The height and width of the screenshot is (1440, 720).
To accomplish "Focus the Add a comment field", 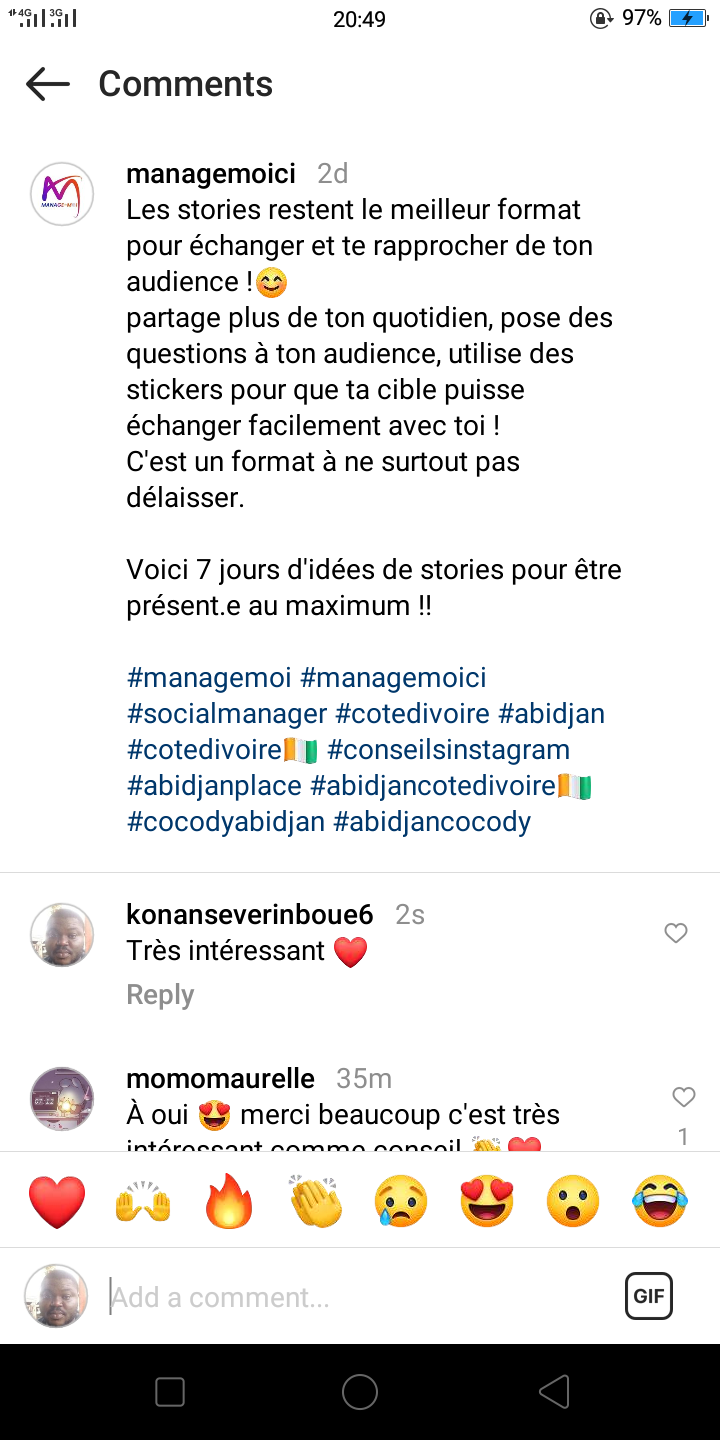I will click(350, 1297).
